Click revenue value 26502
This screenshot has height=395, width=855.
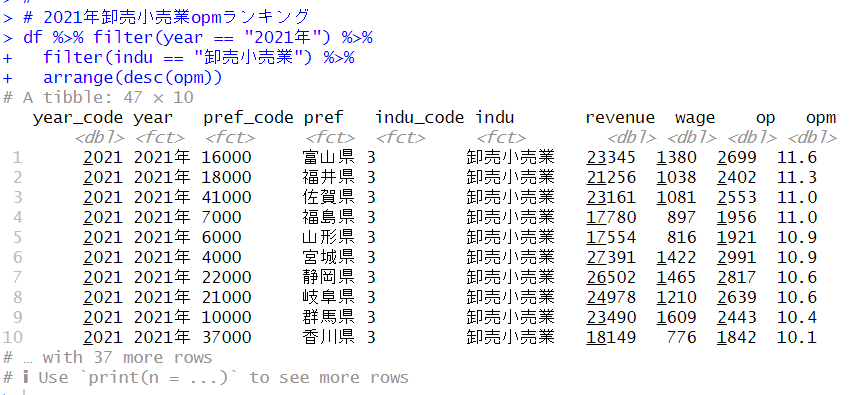pos(611,277)
